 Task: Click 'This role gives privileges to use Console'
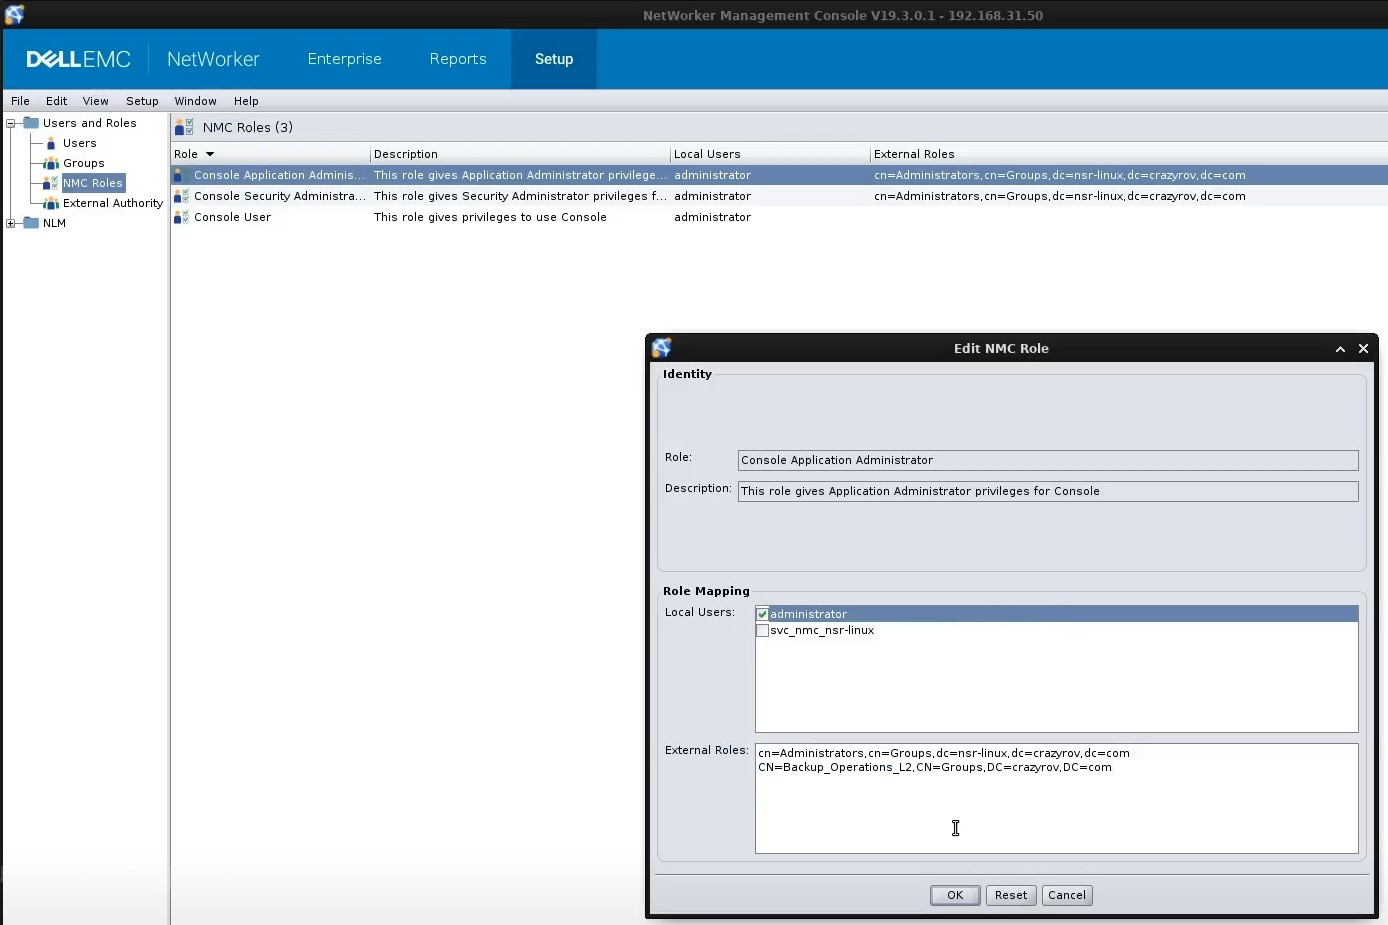coord(490,217)
